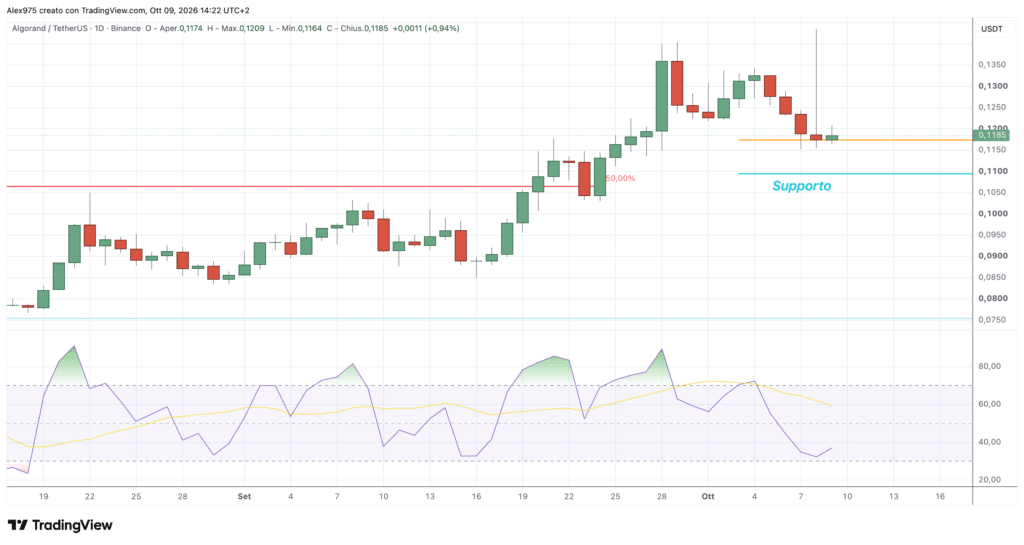
Task: Click the 0,0850 price axis label
Action: (x=991, y=277)
